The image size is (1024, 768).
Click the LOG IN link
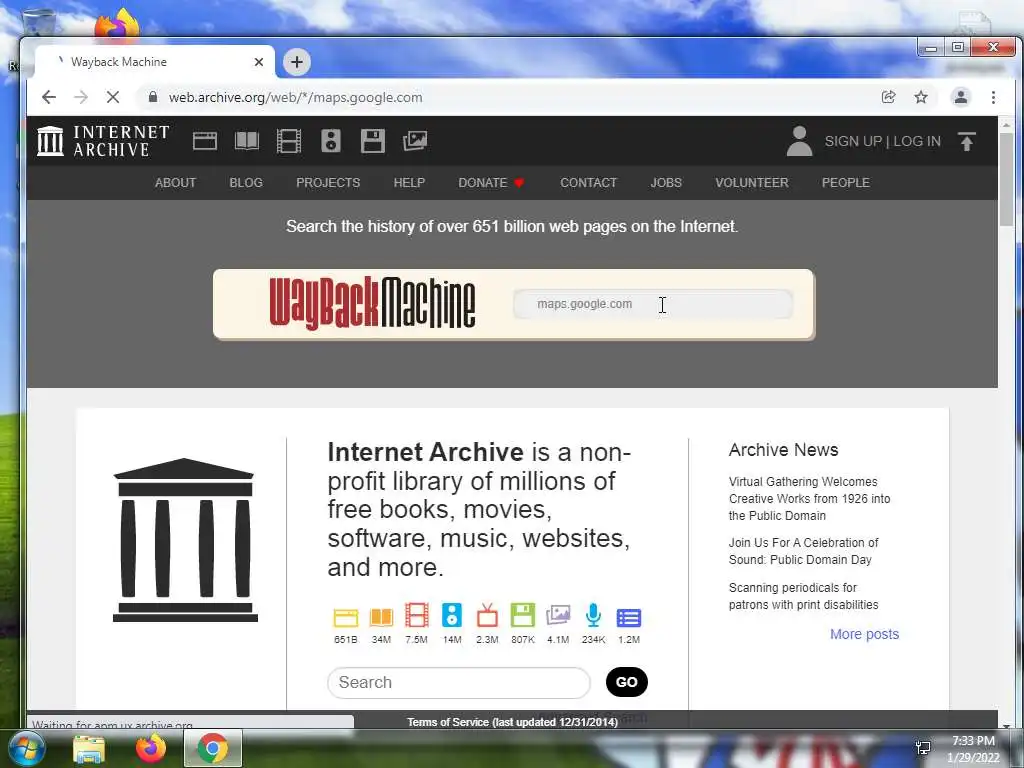pos(917,141)
